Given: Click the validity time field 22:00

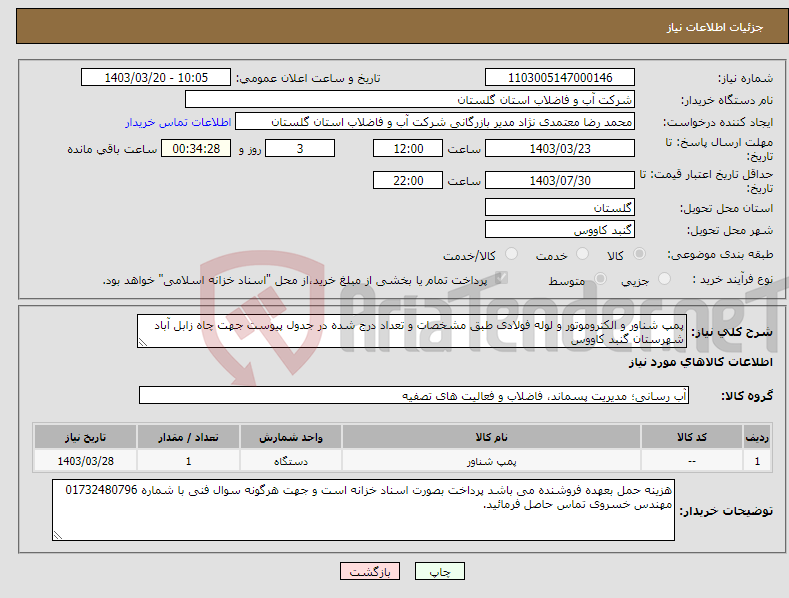Looking at the screenshot, I should click(408, 180).
